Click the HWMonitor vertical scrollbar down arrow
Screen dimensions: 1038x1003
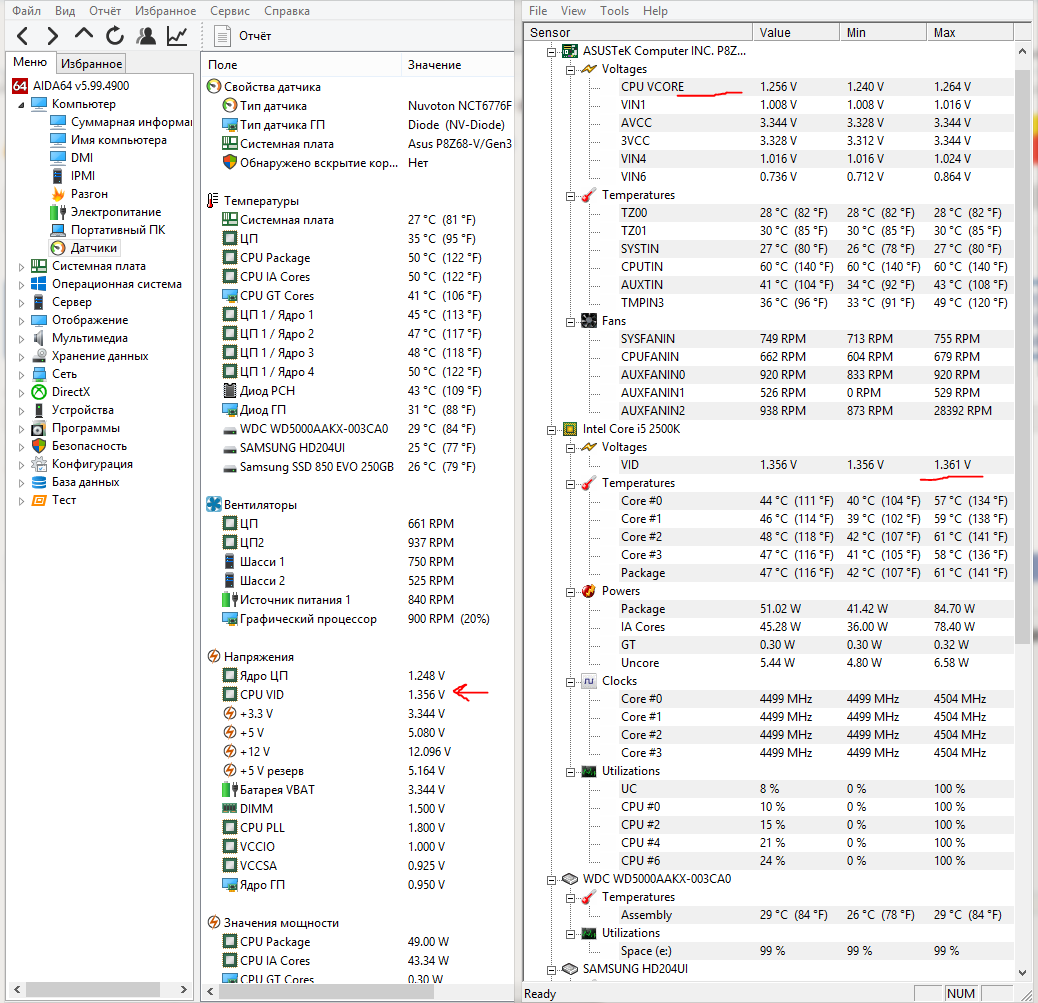tap(1023, 973)
